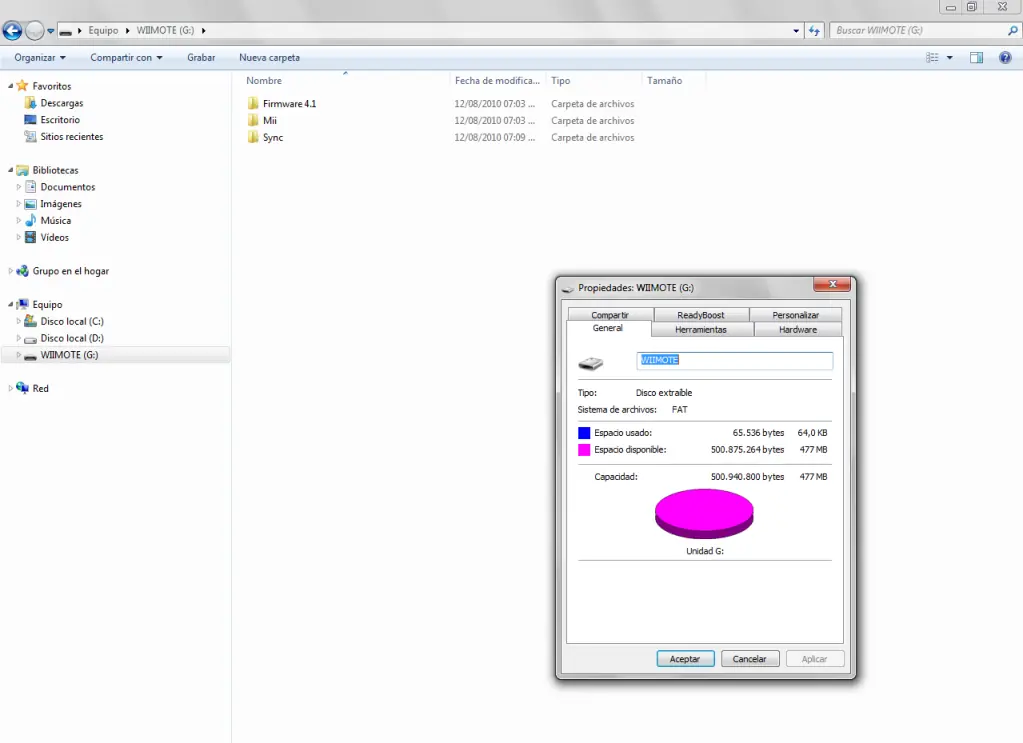Click the "65.536 bytes" used space value

click(x=758, y=432)
